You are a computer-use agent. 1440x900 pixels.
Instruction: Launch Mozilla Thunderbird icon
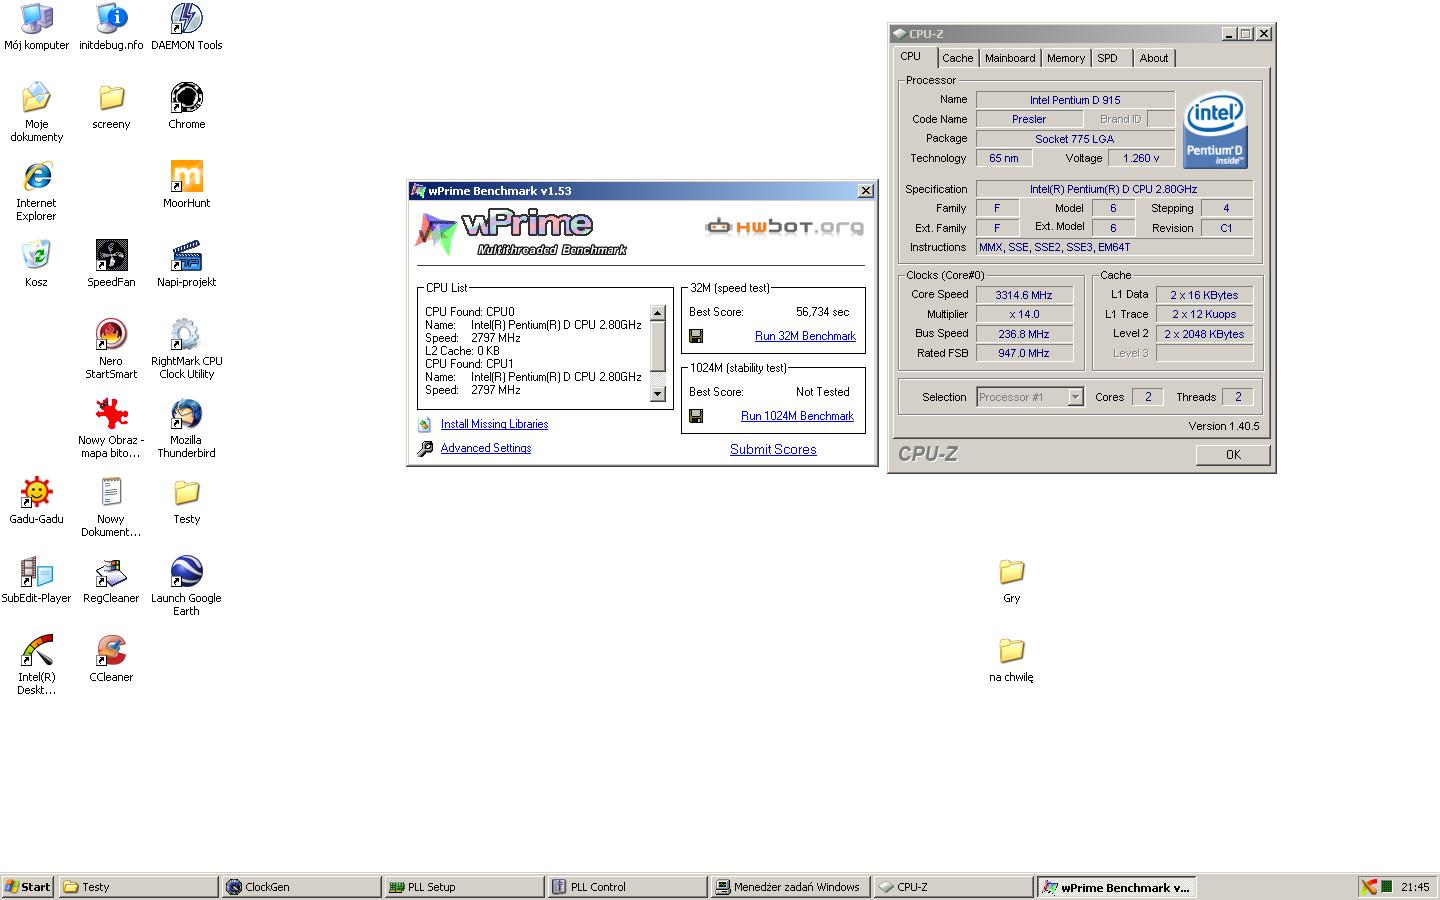point(186,413)
